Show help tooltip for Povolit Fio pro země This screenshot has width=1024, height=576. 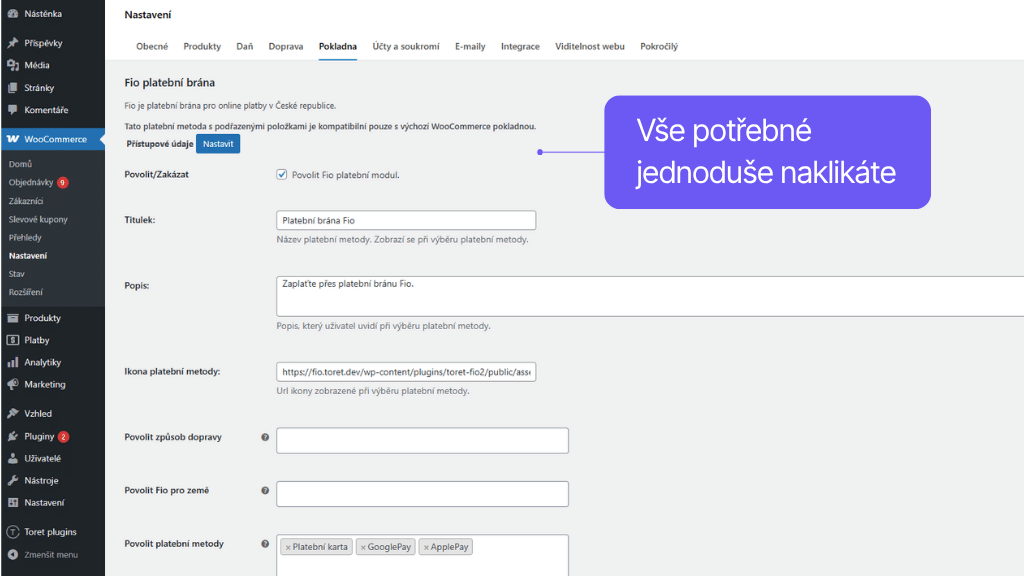[x=265, y=490]
